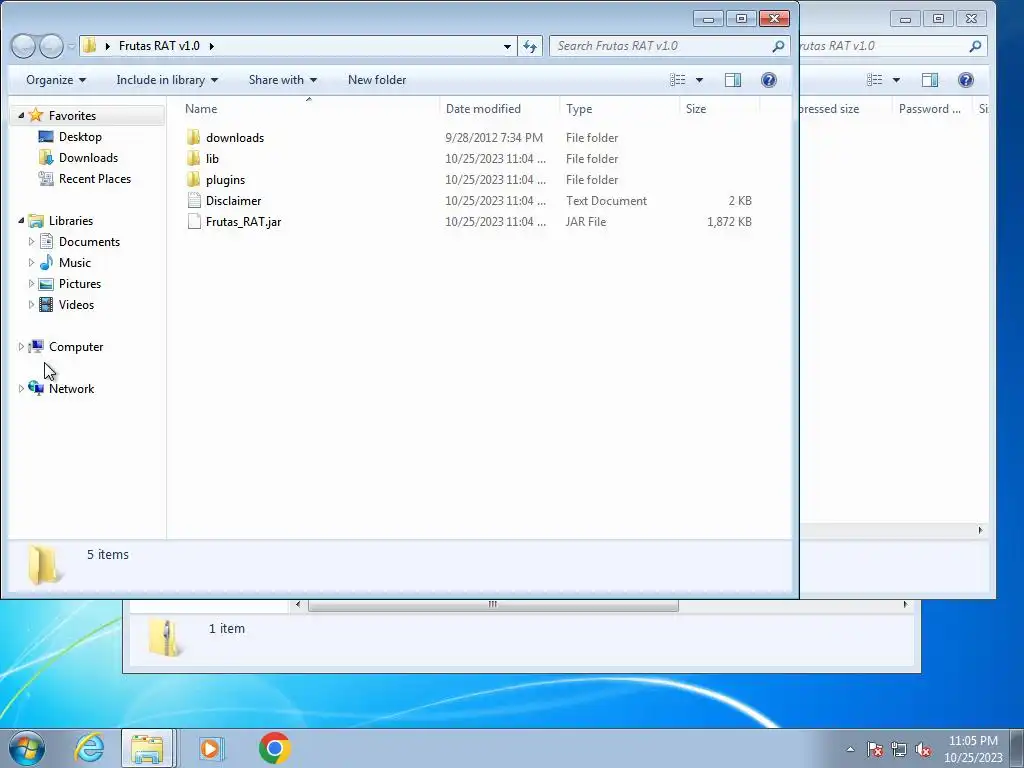Image resolution: width=1024 pixels, height=768 pixels.
Task: Open view dropdown arrow in background window
Action: (896, 80)
